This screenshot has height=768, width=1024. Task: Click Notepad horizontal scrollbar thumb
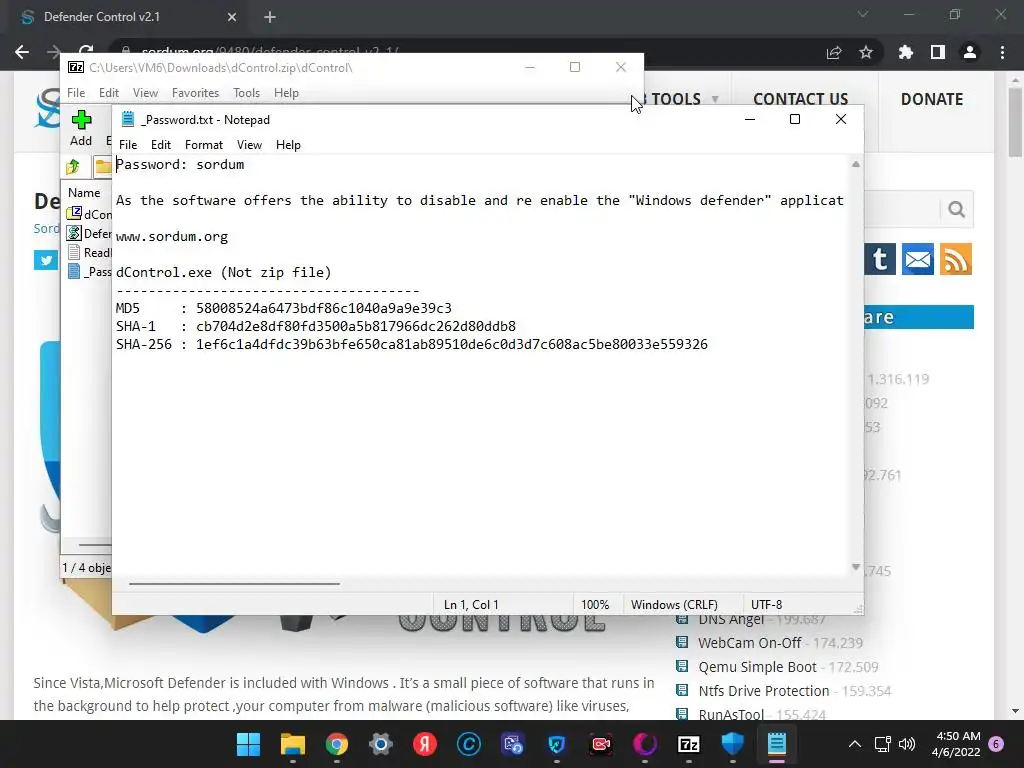234,584
